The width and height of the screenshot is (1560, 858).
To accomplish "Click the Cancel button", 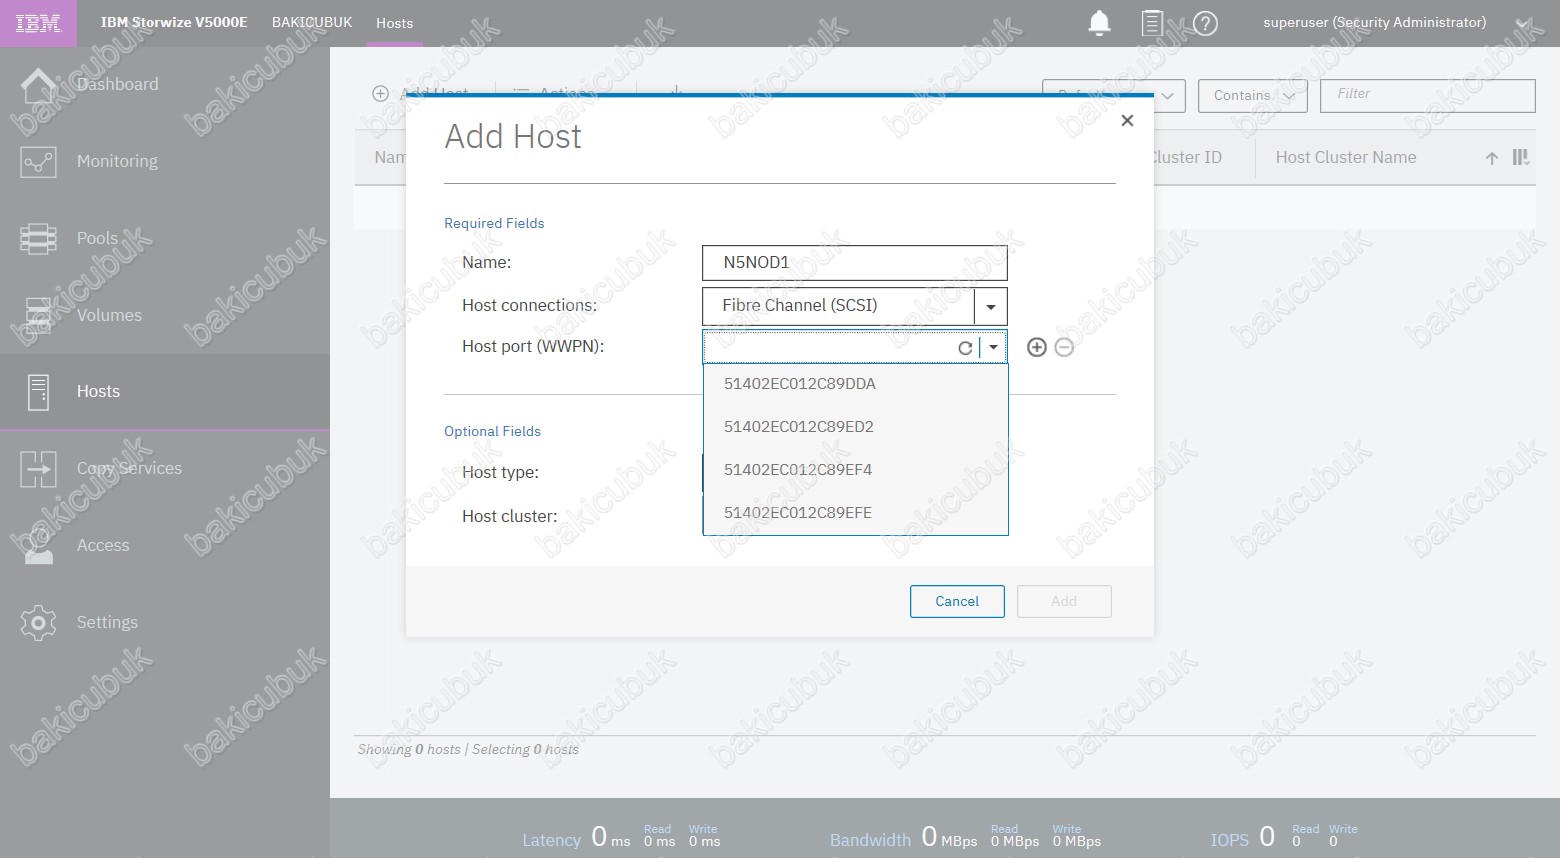I will point(957,602).
